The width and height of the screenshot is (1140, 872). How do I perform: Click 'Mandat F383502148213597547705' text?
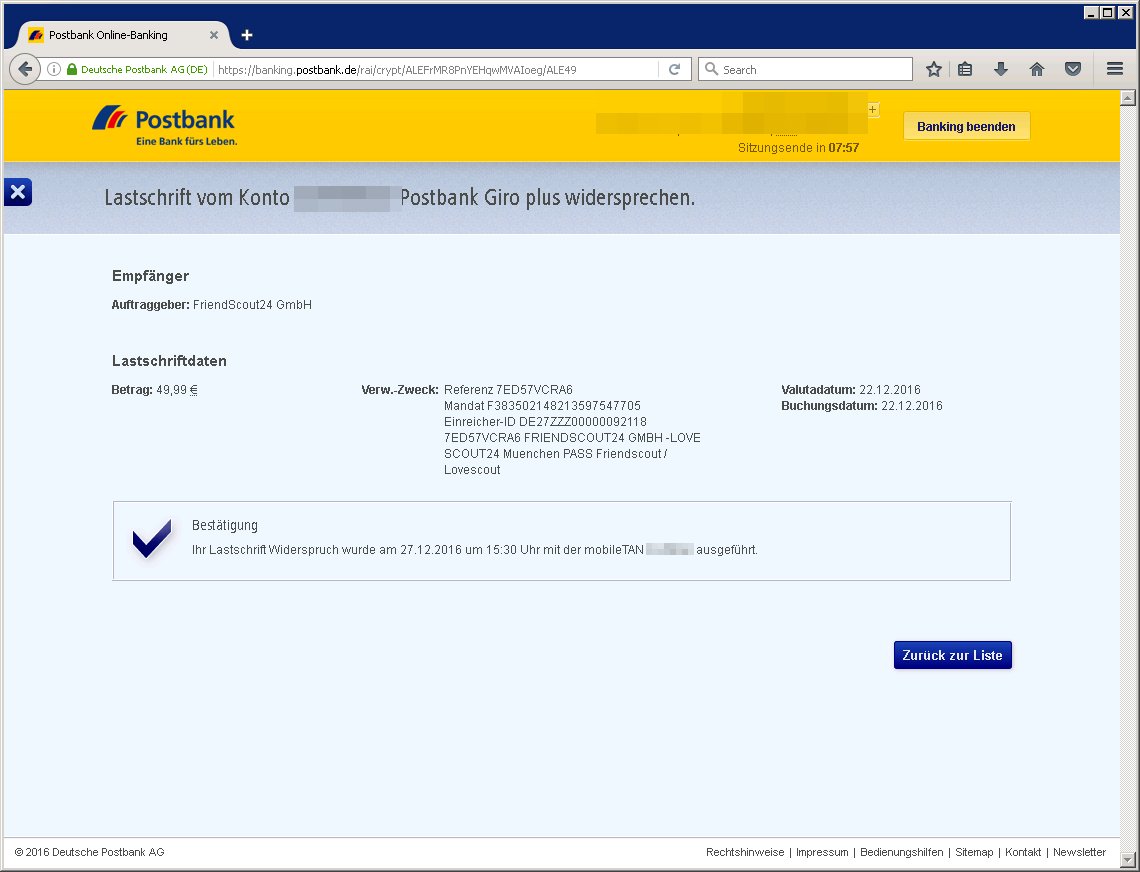(x=542, y=406)
